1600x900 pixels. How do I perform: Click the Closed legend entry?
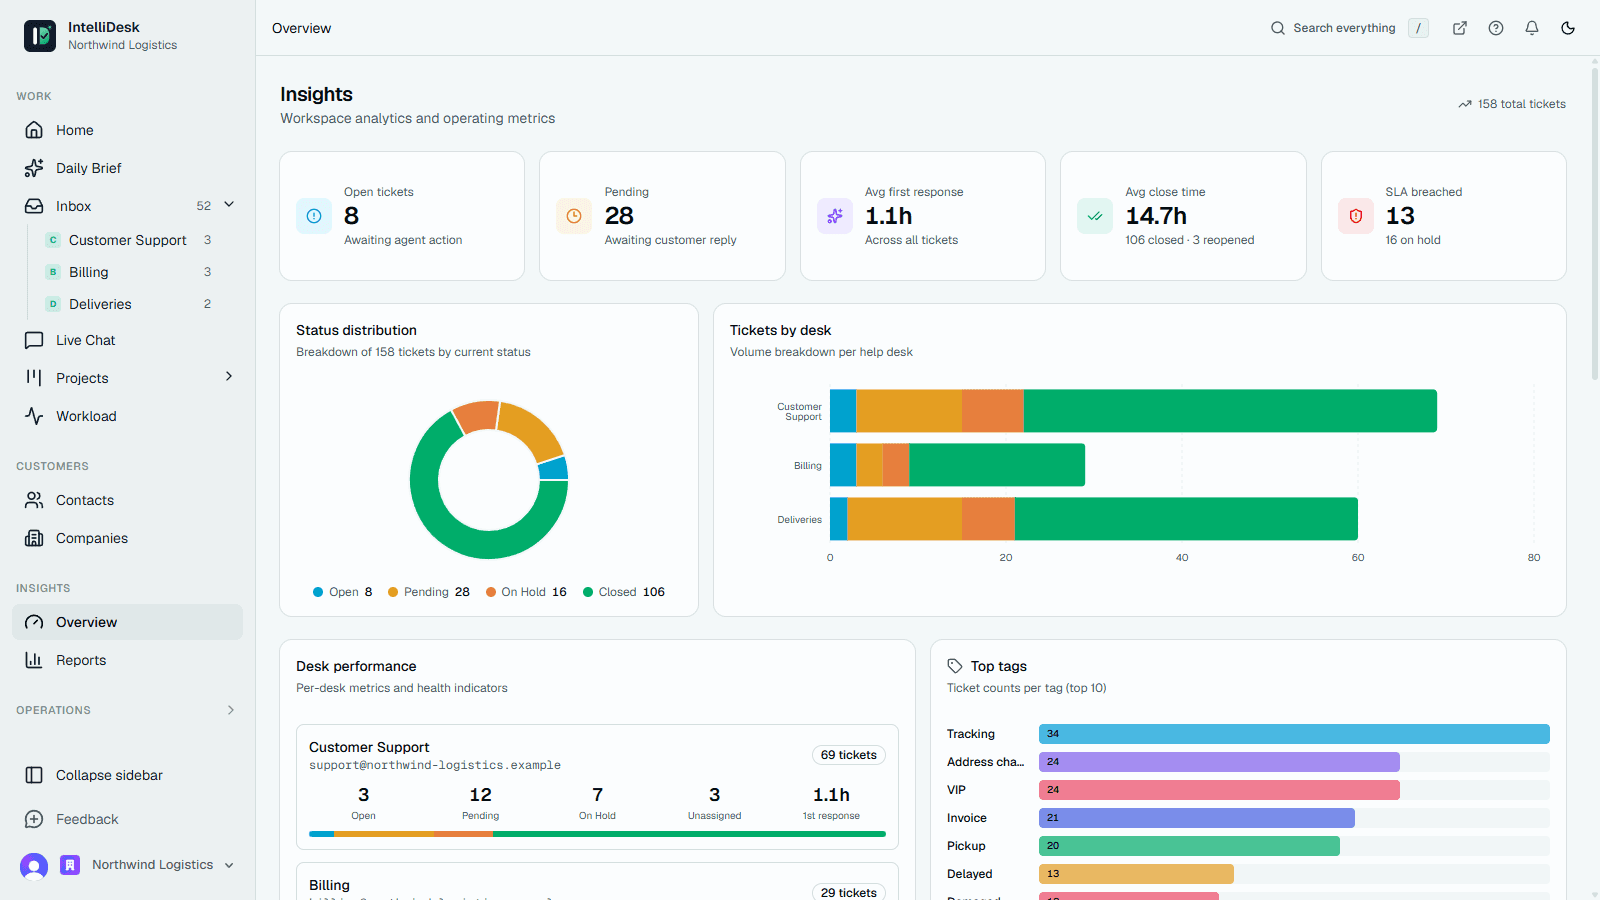click(x=624, y=592)
